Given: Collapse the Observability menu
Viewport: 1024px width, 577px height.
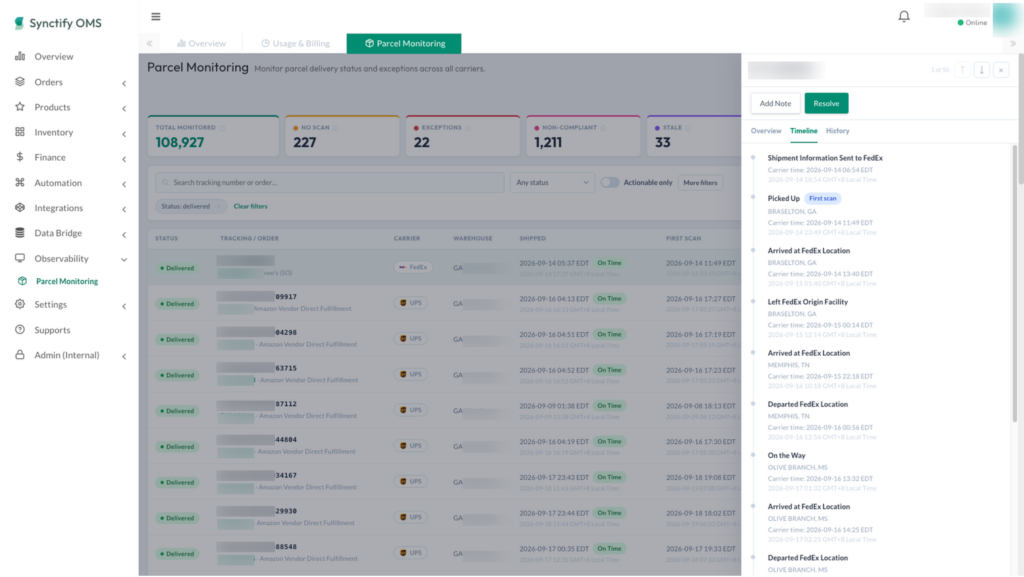Looking at the screenshot, I should pyautogui.click(x=124, y=259).
